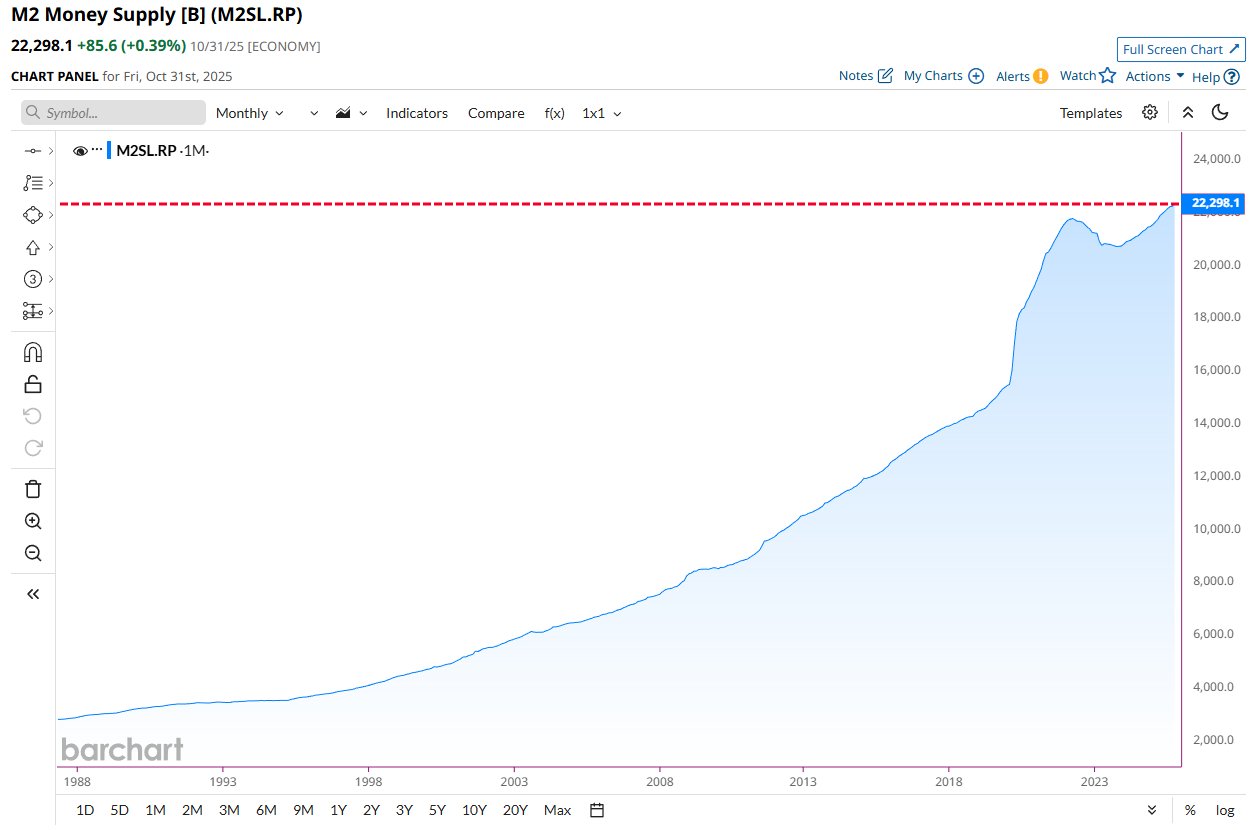1258x830 pixels.
Task: Expand the Actions dropdown menu
Action: click(x=1155, y=76)
